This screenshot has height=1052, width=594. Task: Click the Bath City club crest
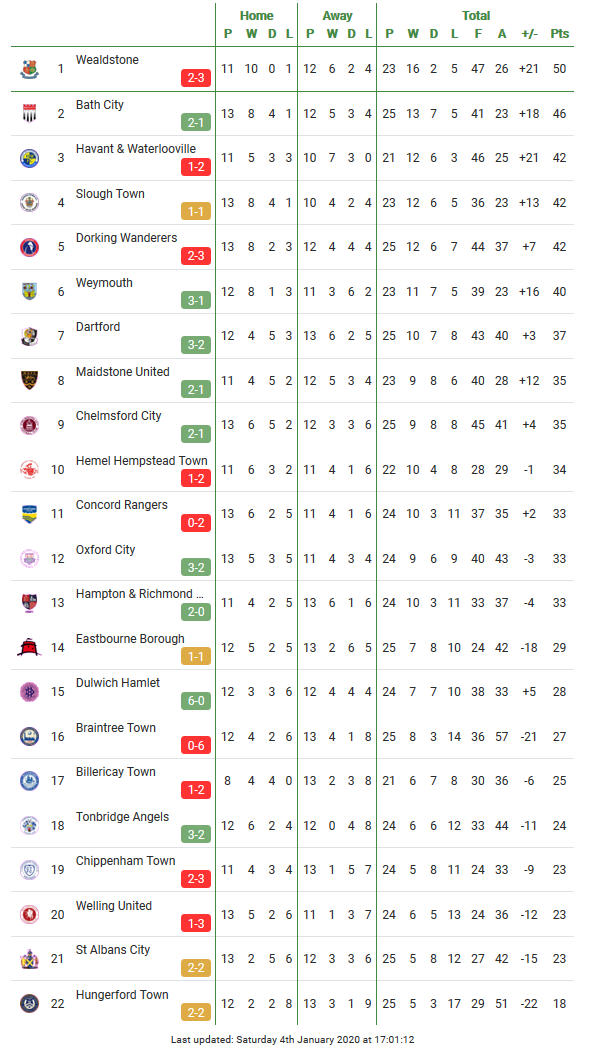(x=30, y=113)
